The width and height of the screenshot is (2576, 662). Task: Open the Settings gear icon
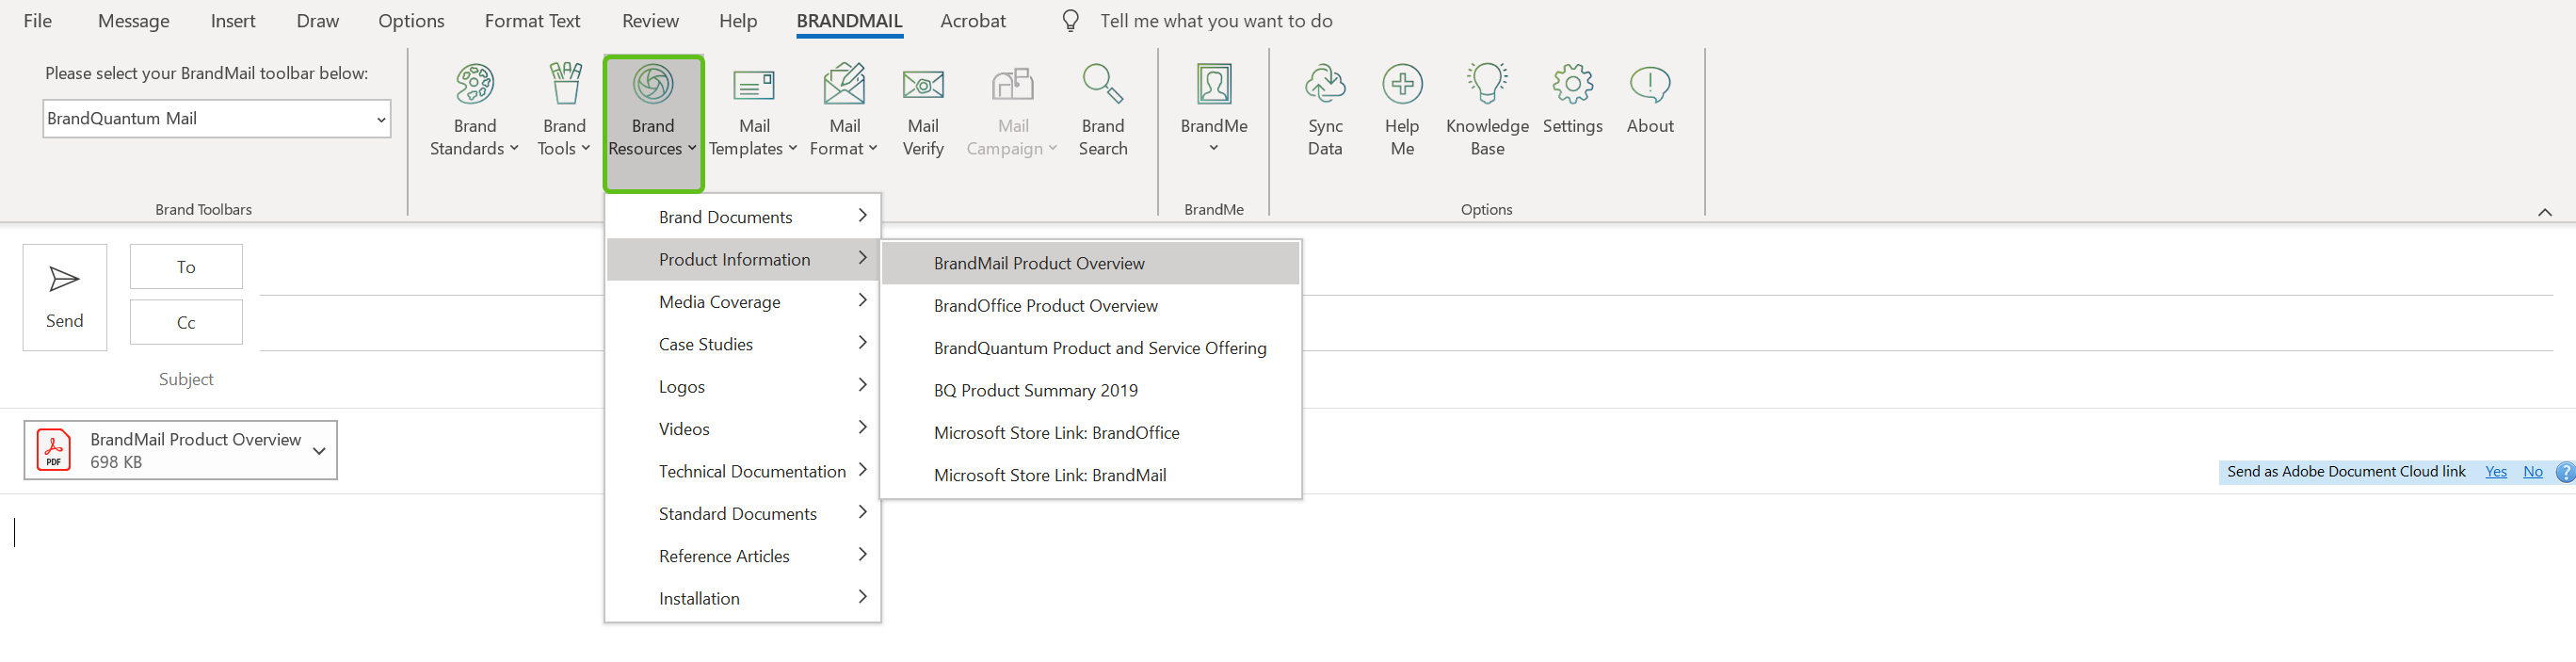[1573, 84]
